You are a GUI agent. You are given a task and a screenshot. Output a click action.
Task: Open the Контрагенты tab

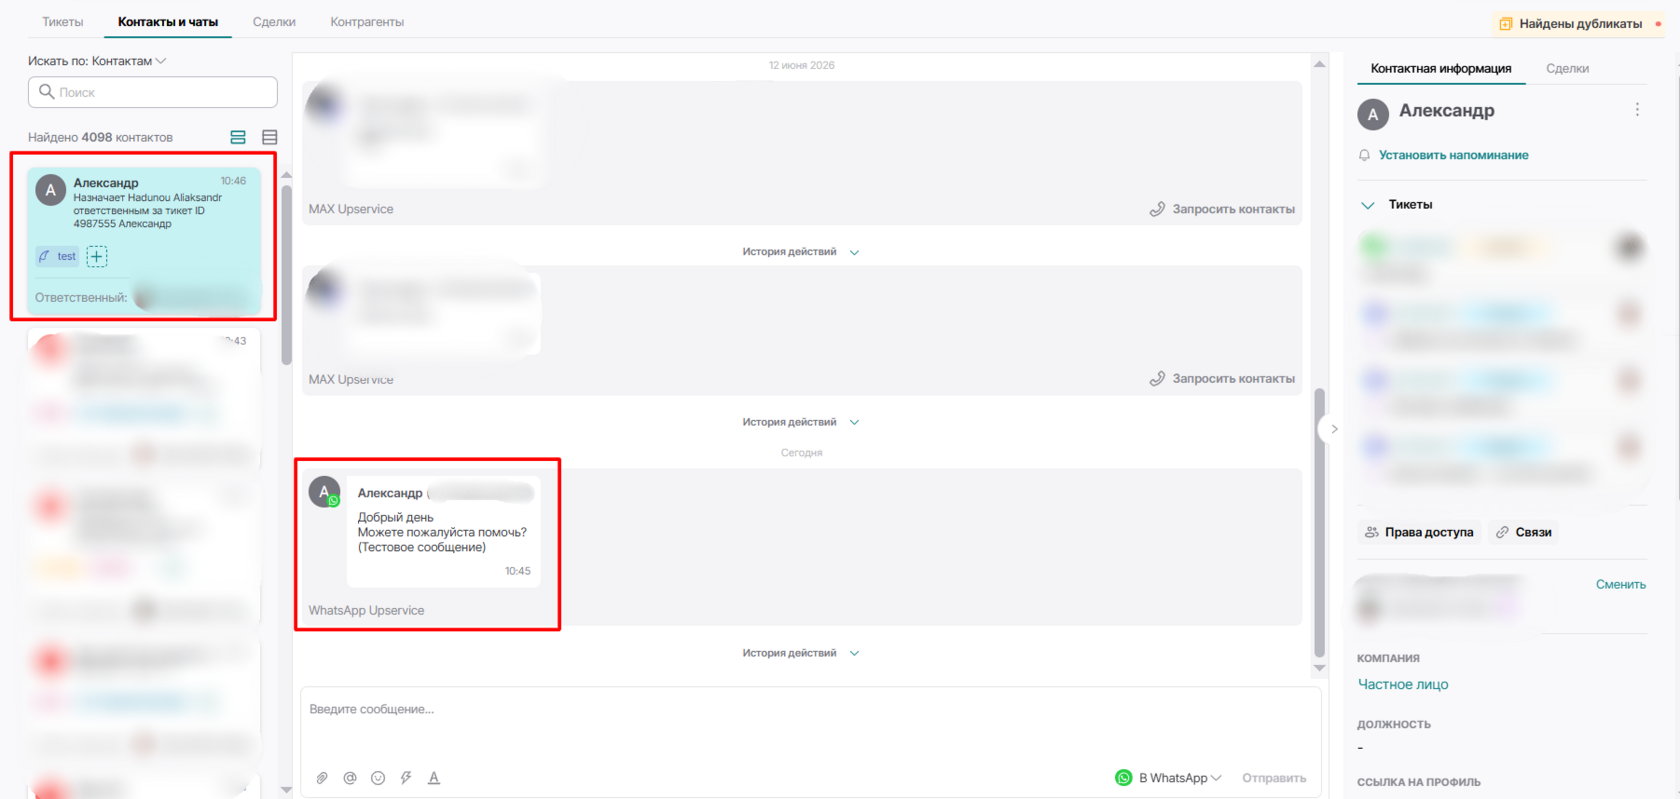click(x=367, y=22)
